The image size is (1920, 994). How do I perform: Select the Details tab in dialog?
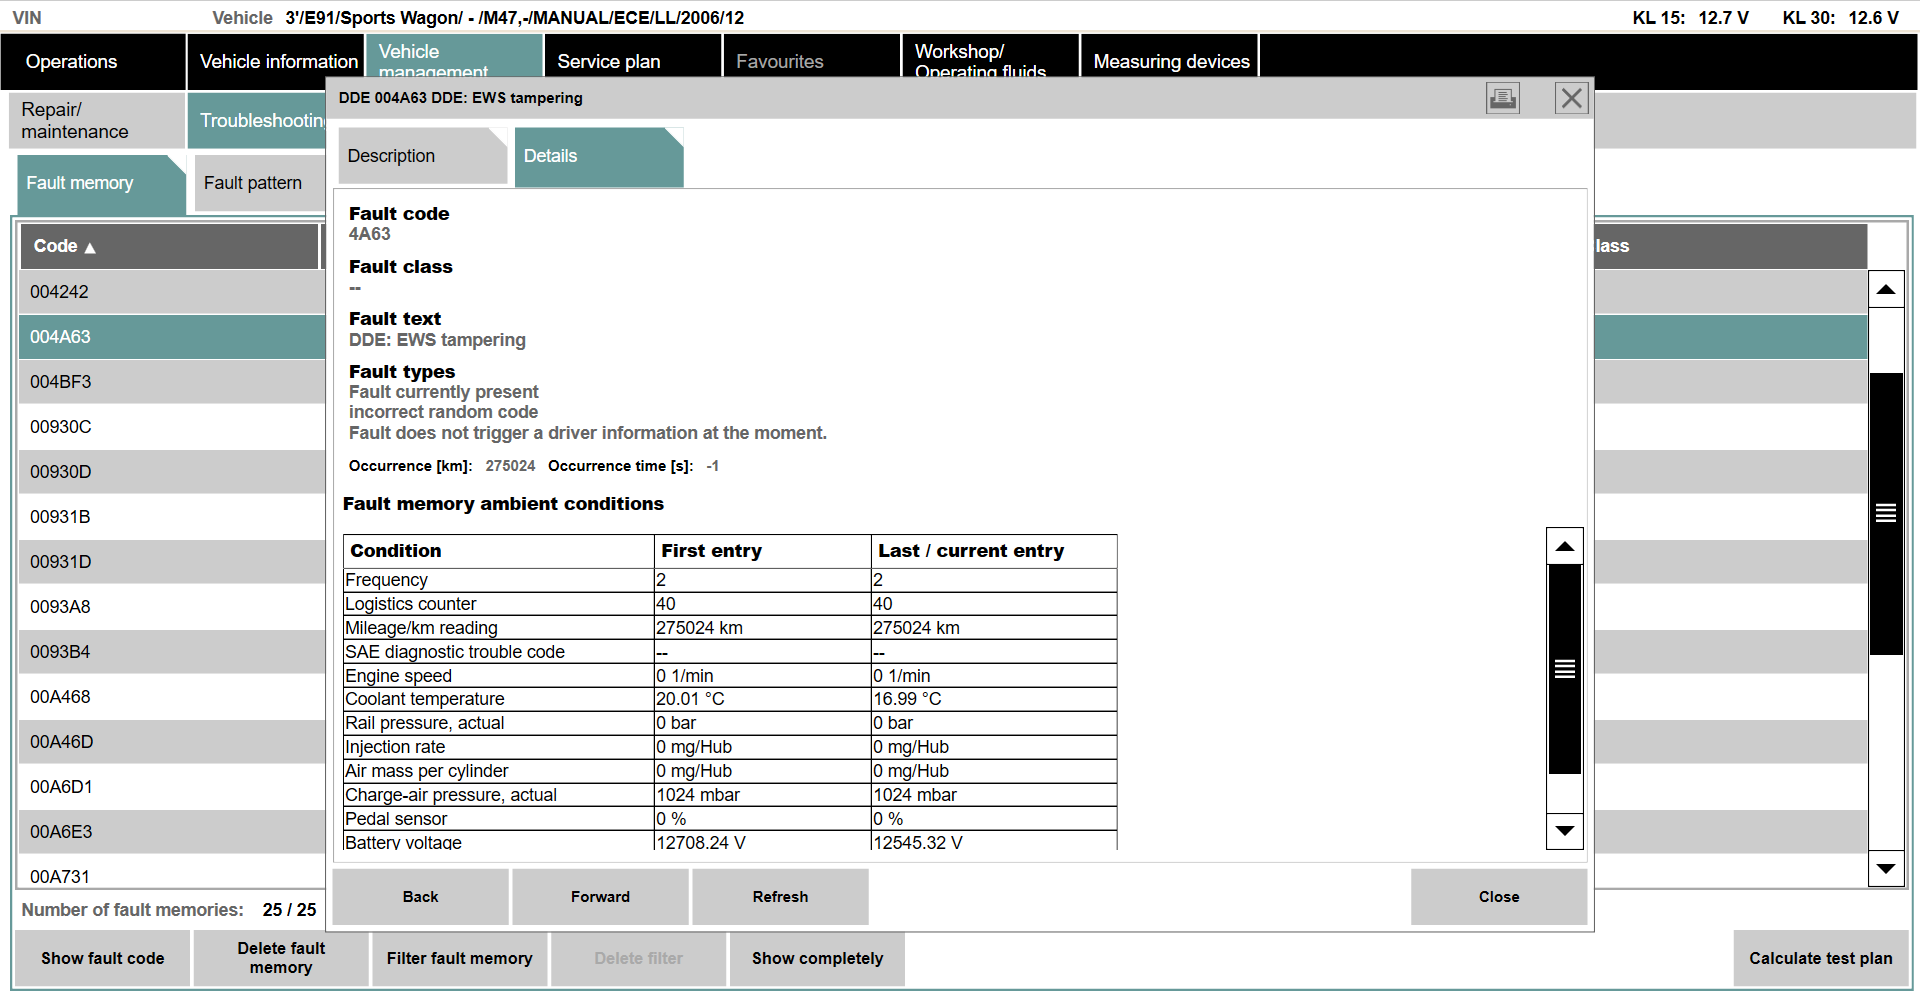tap(598, 156)
